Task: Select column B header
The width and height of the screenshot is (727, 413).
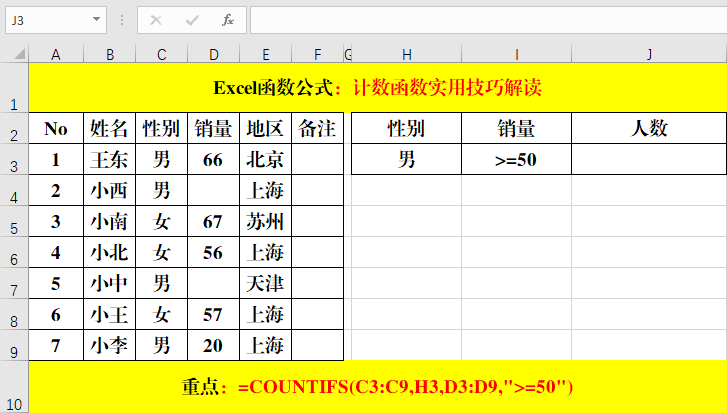Action: (x=110, y=54)
